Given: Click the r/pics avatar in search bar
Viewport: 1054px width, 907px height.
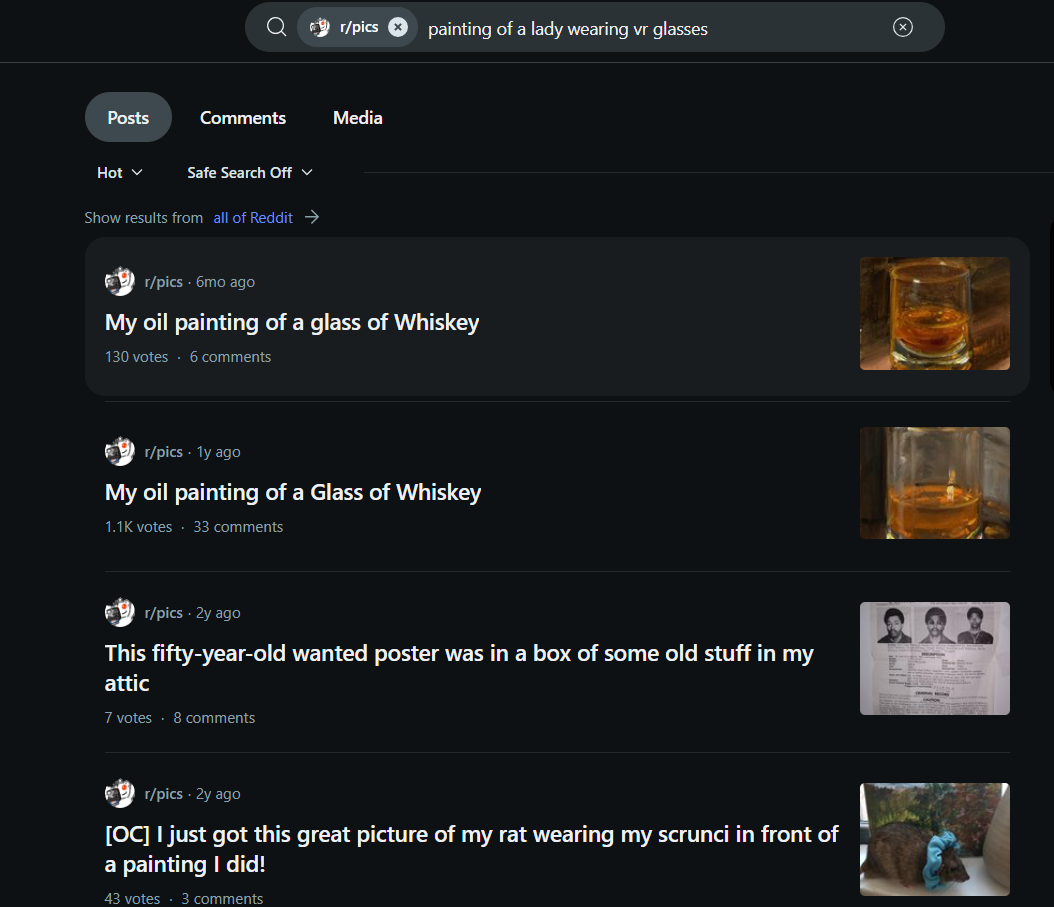Looking at the screenshot, I should click(x=320, y=27).
